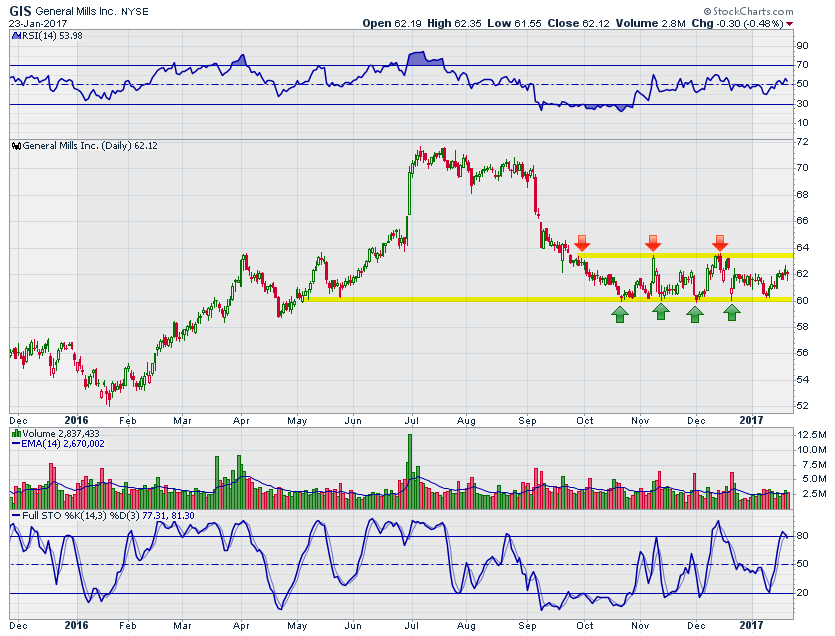Click the RSI(14) 53.98 label

51,36
